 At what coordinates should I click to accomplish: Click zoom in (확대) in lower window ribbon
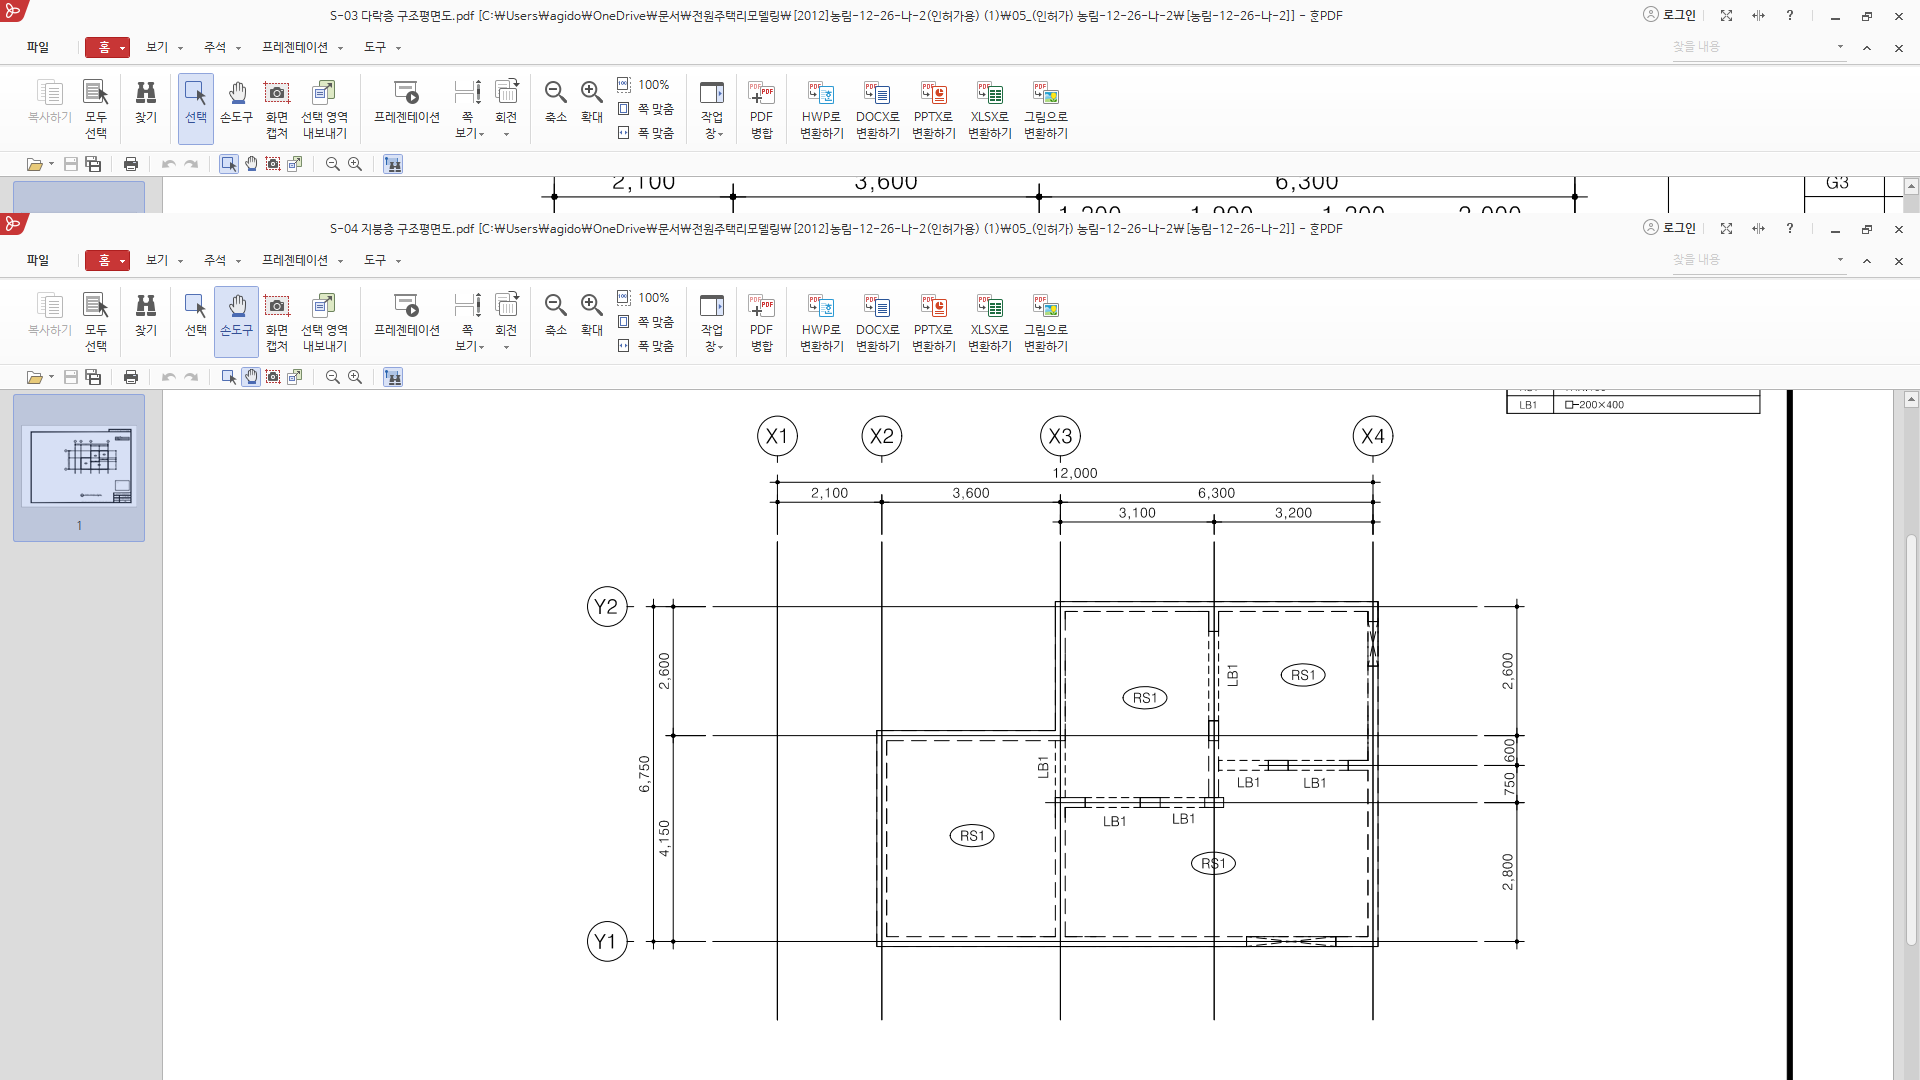592,316
